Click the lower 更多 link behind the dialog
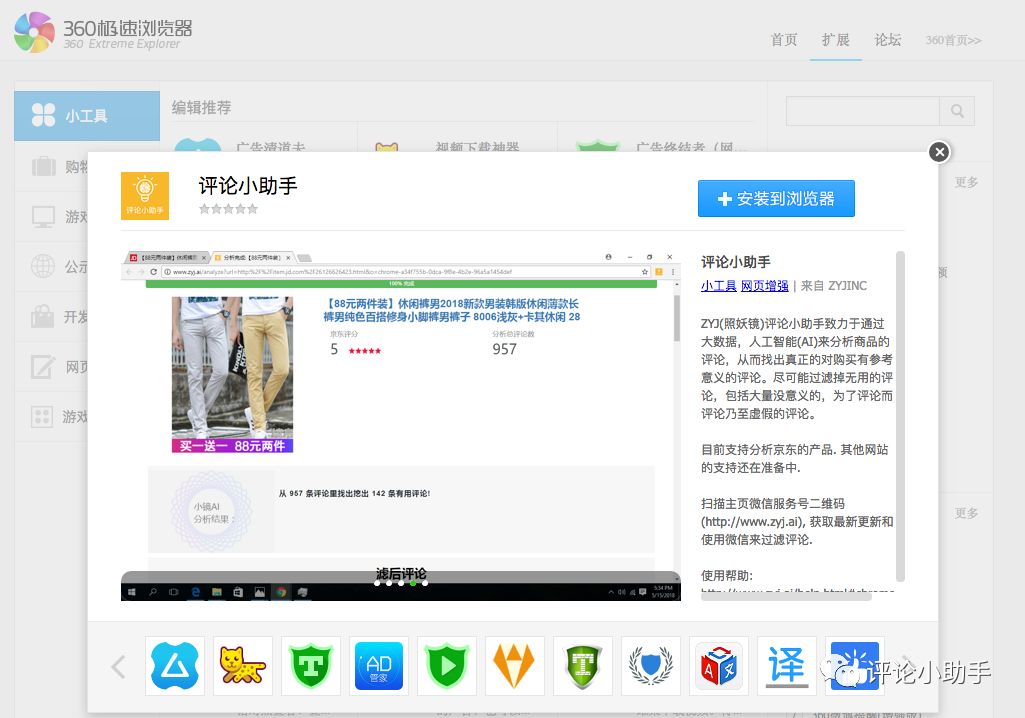 pos(966,513)
